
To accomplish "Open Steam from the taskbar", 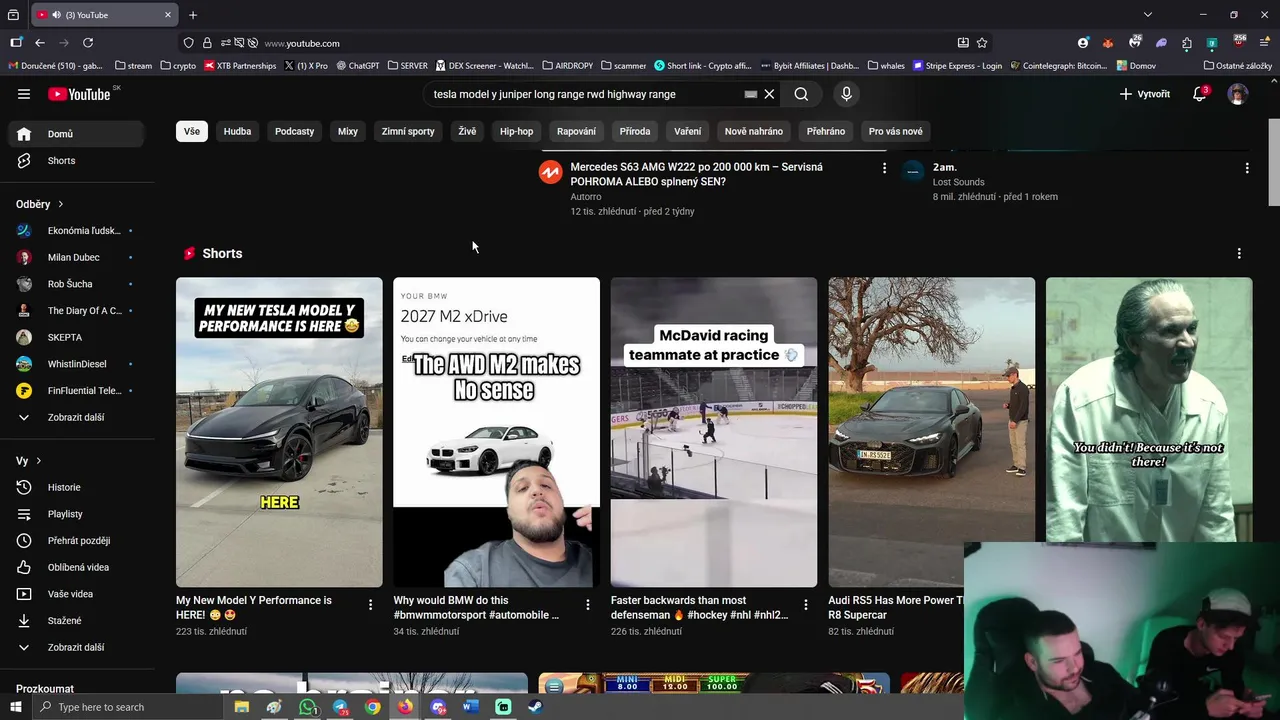I will point(535,707).
